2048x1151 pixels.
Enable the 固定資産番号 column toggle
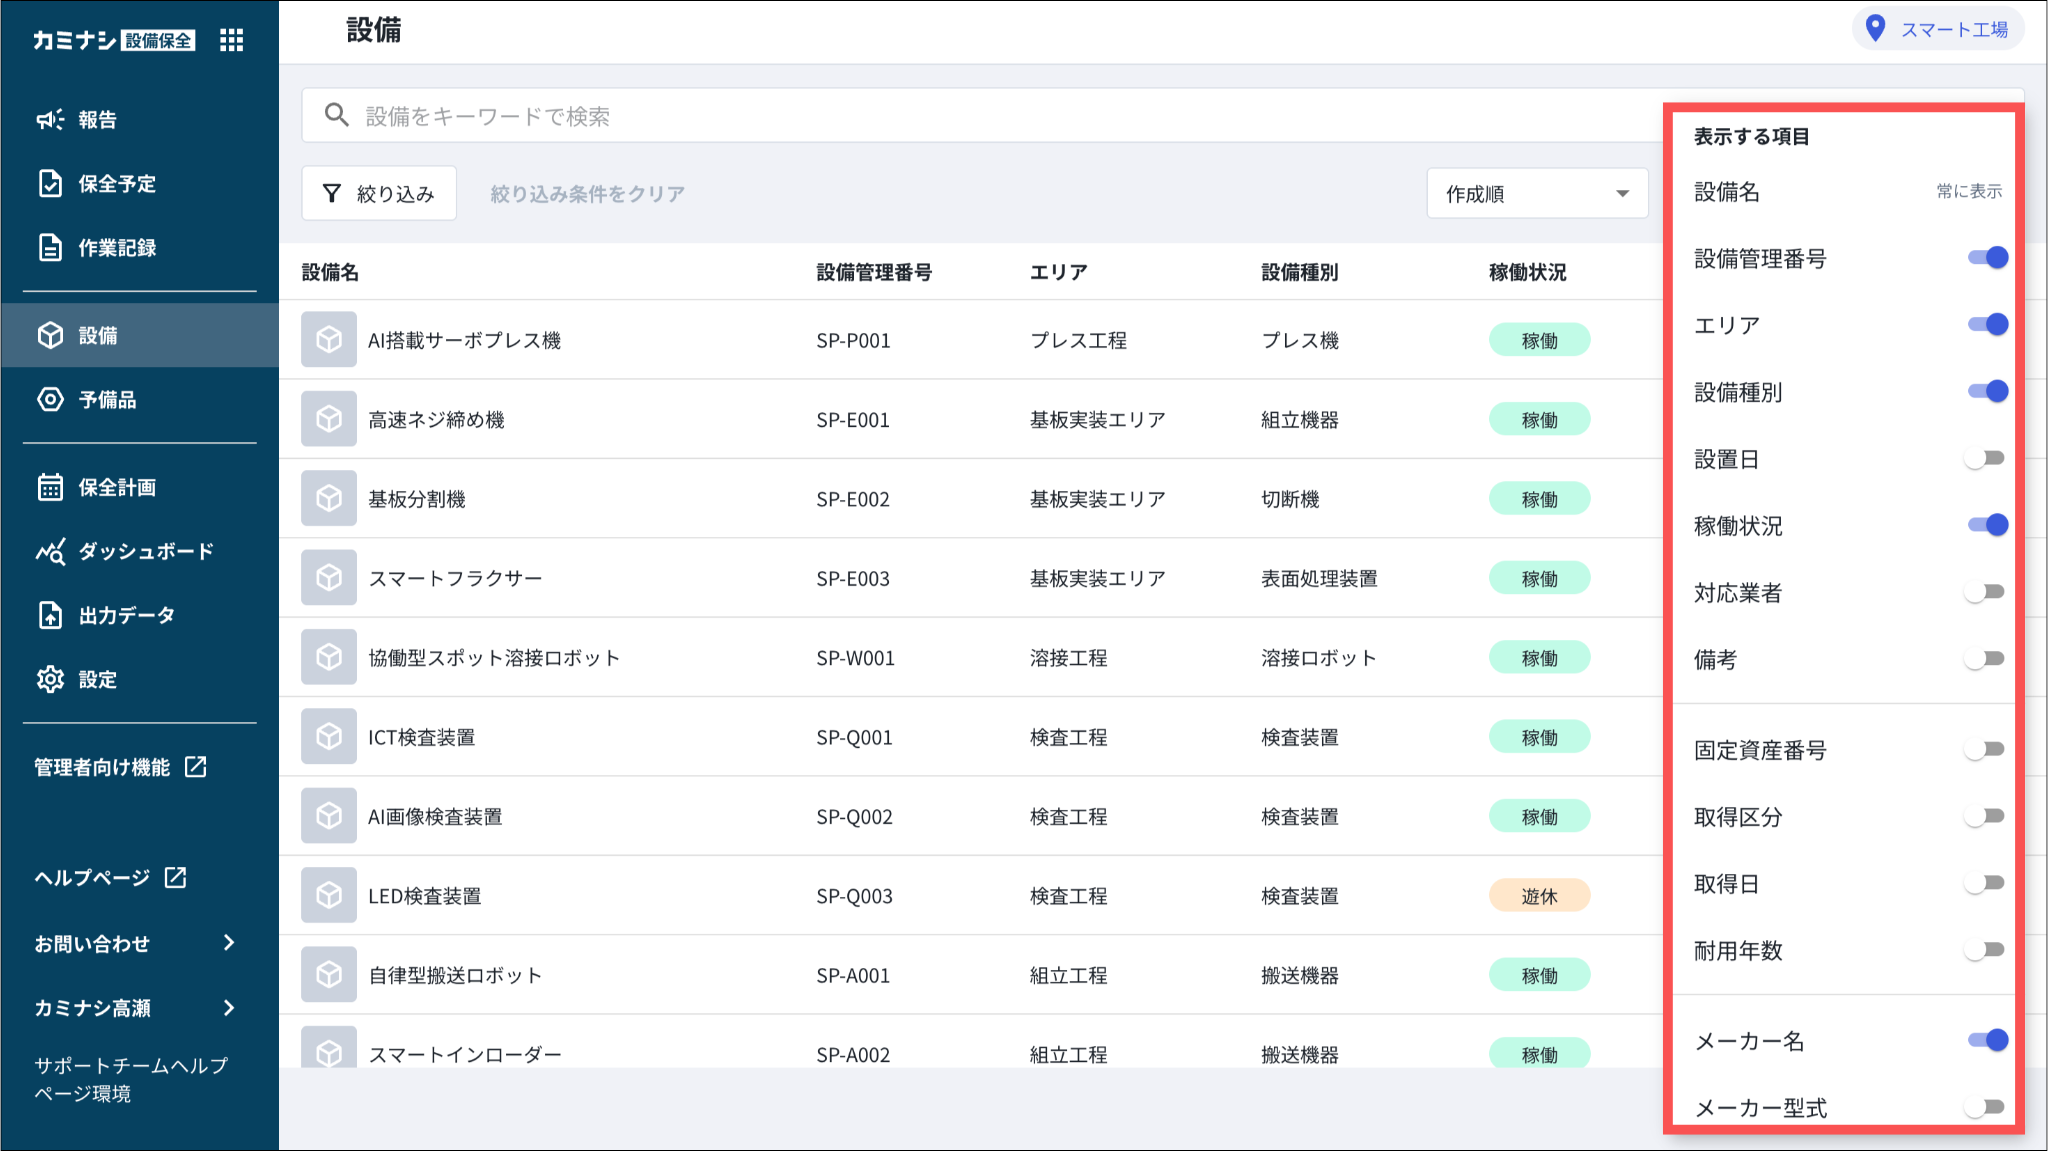click(x=1985, y=750)
